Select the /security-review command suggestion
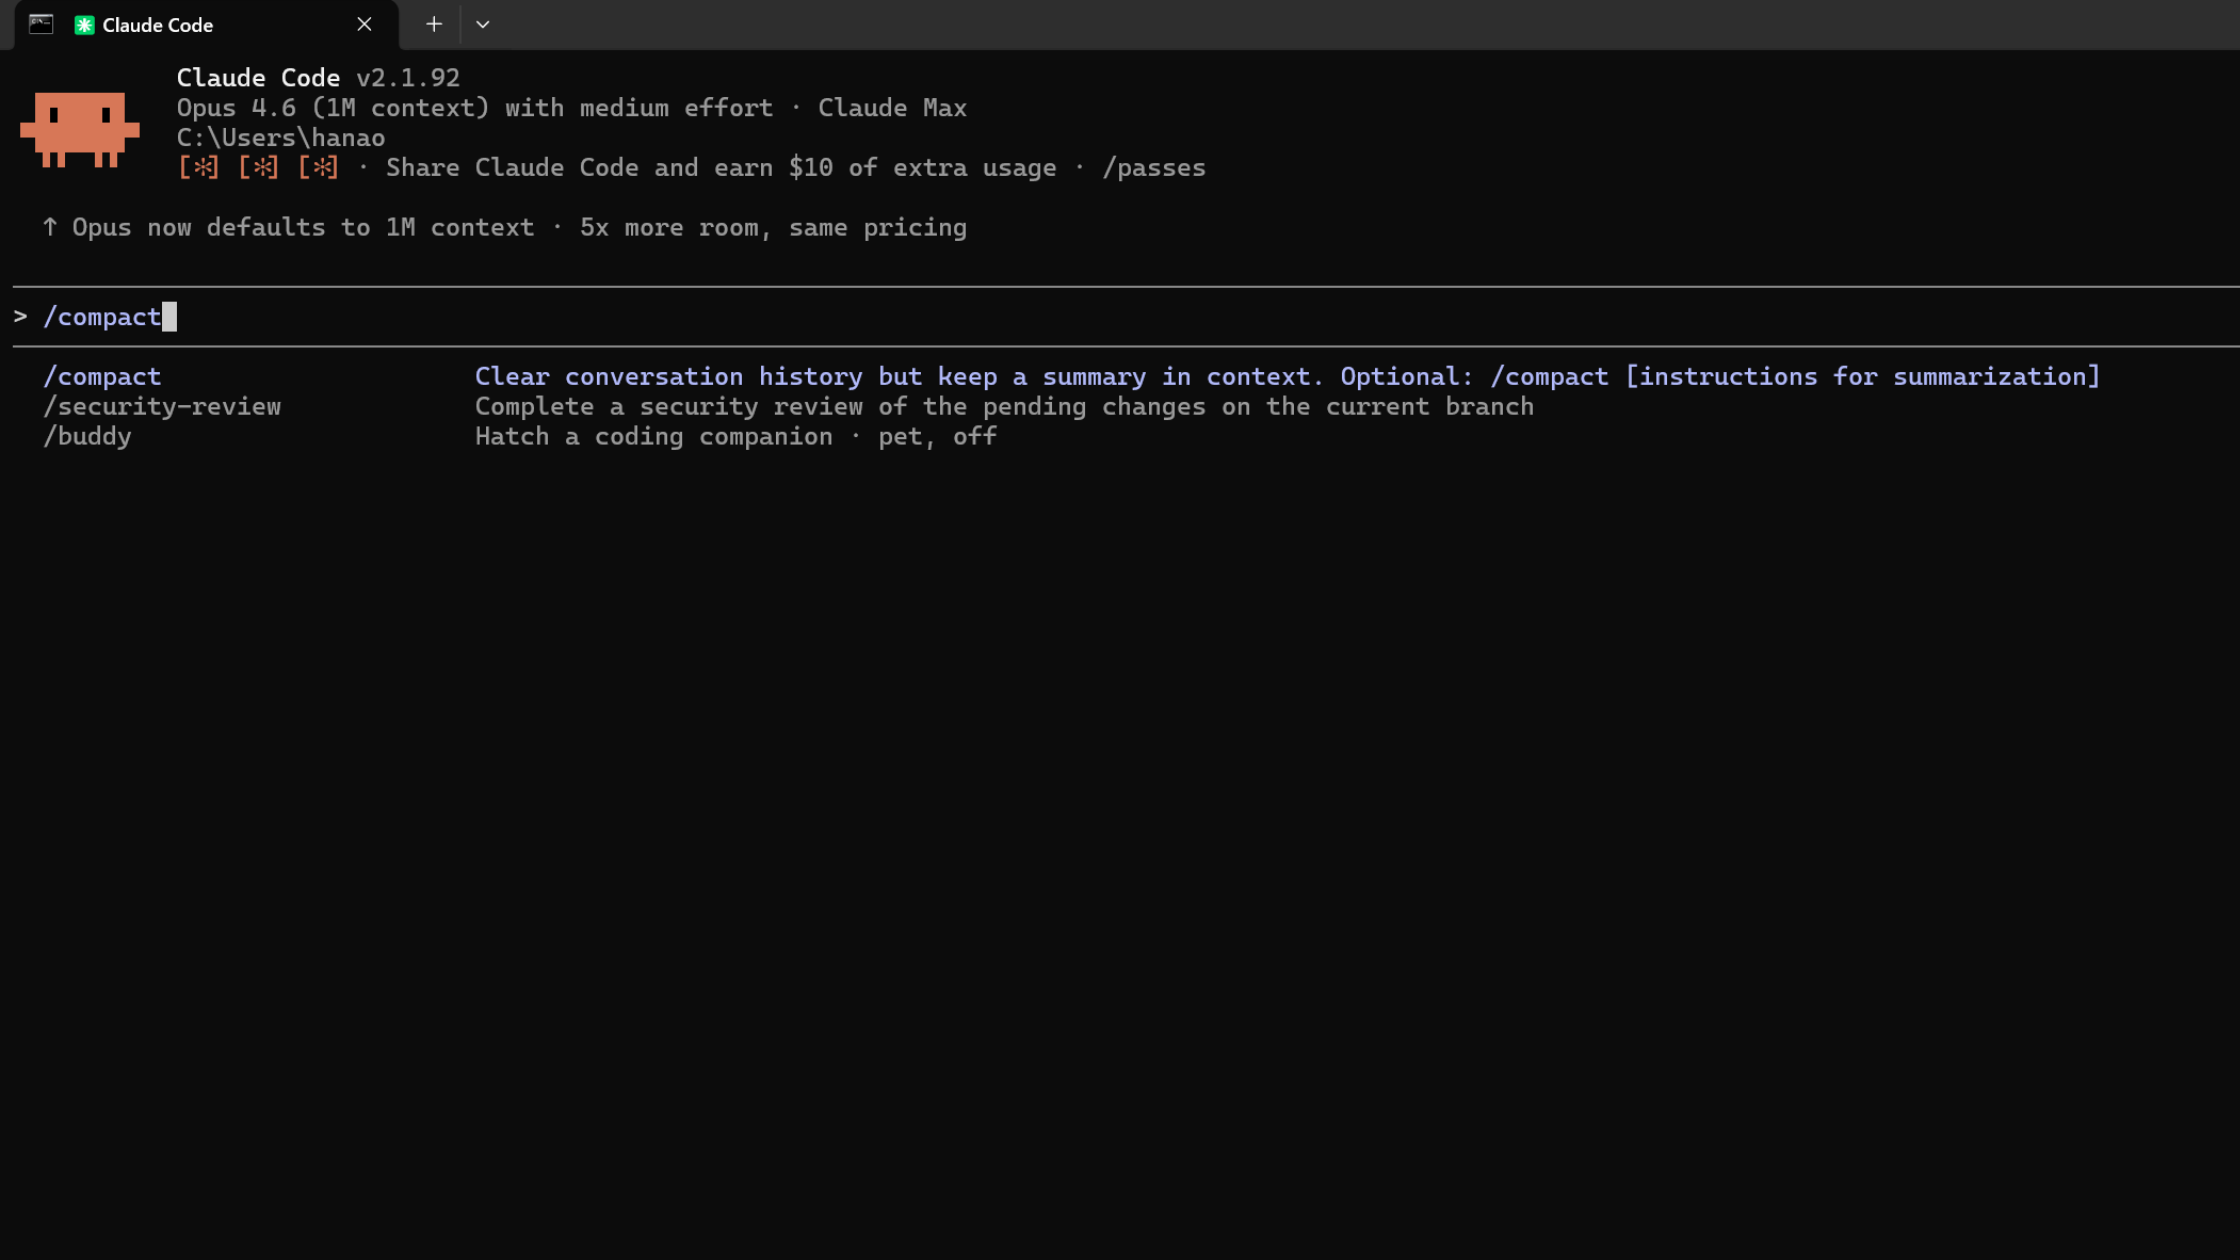 coord(162,407)
